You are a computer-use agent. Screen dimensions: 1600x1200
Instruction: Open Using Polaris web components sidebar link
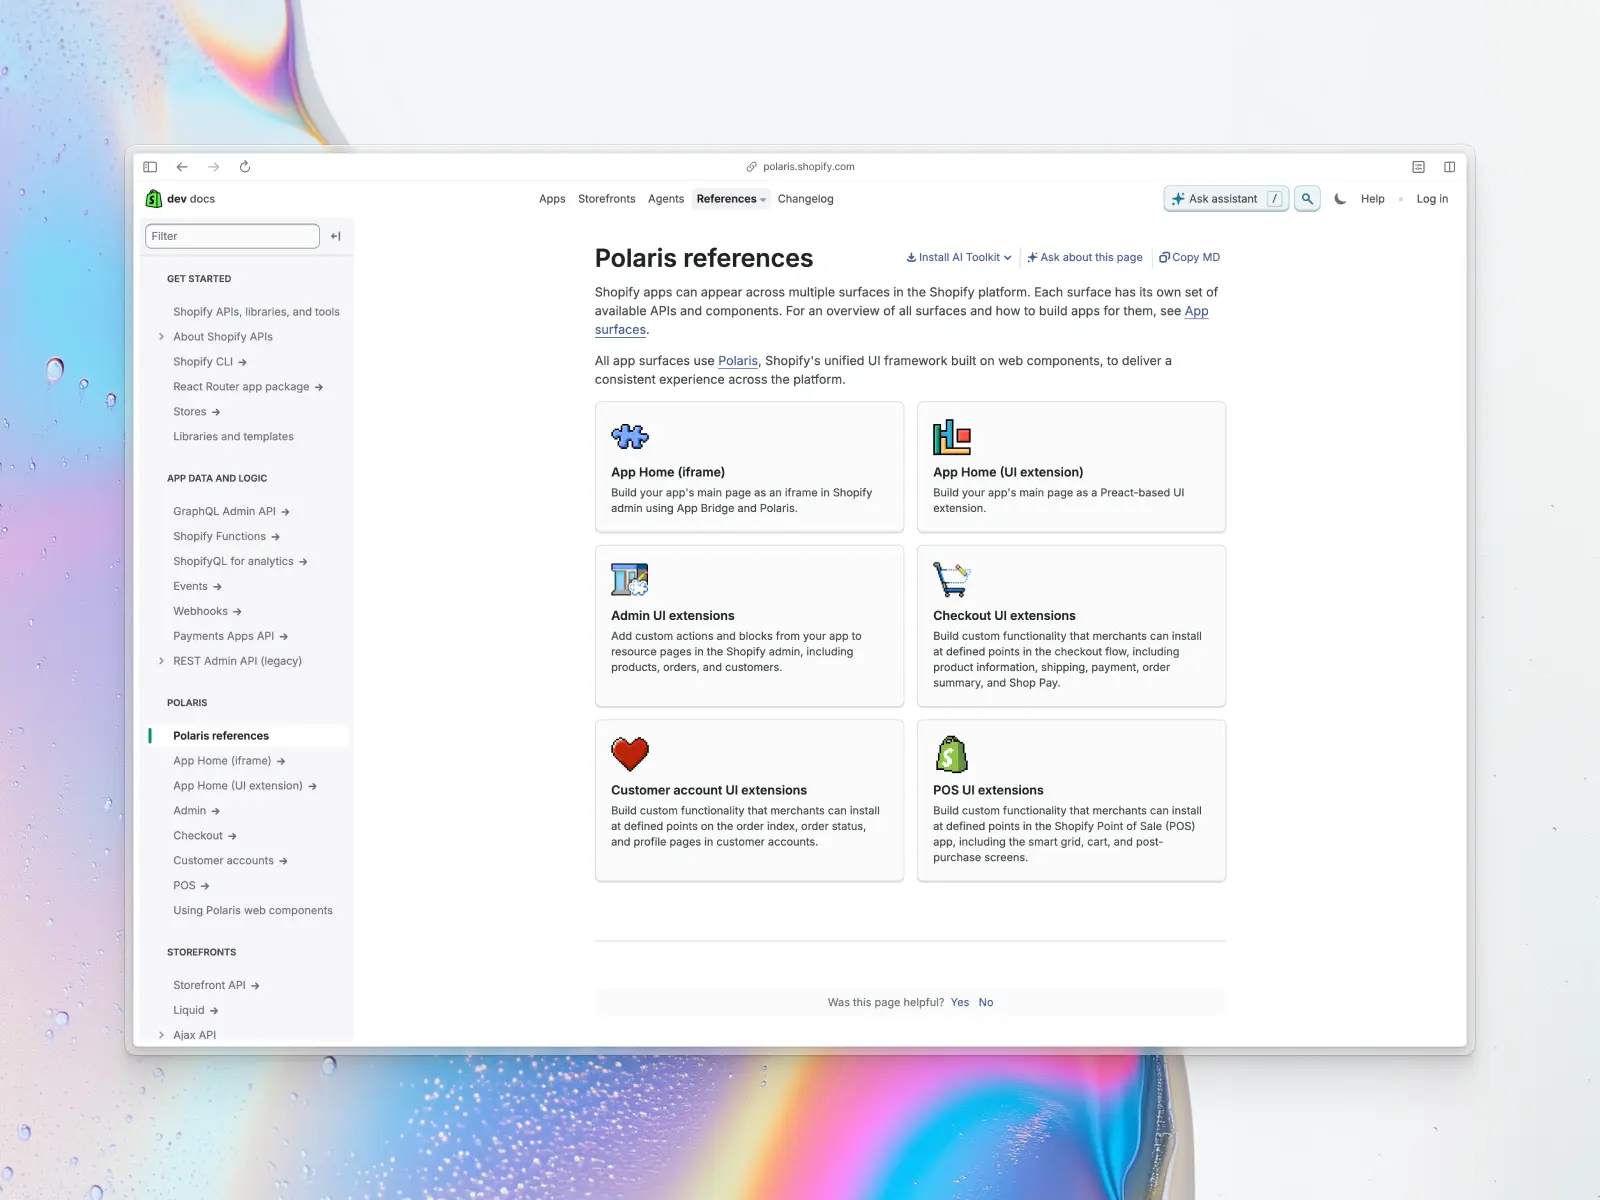(x=253, y=911)
